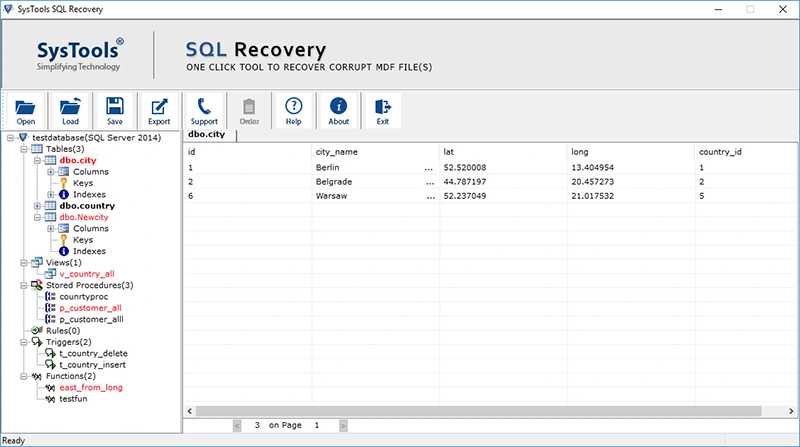This screenshot has width=800, height=447.
Task: Click the Keys icon under dbo.Newcity
Action: coord(64,239)
